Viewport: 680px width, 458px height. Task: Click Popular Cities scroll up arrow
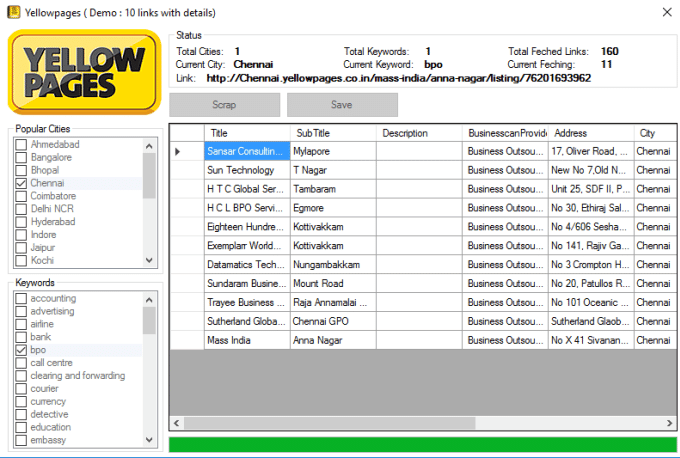149,146
